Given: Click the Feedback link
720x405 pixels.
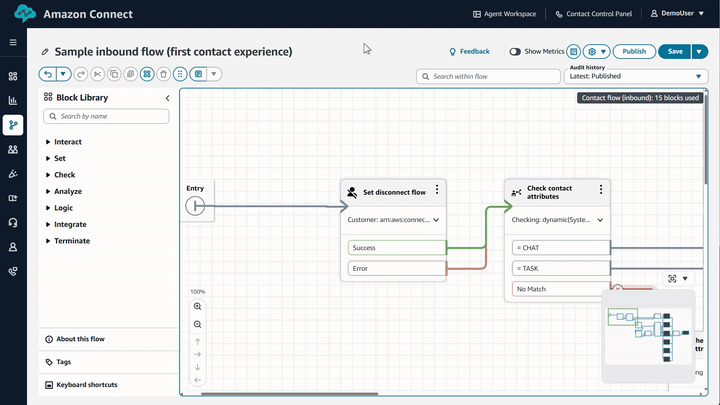Looking at the screenshot, I should coord(469,51).
